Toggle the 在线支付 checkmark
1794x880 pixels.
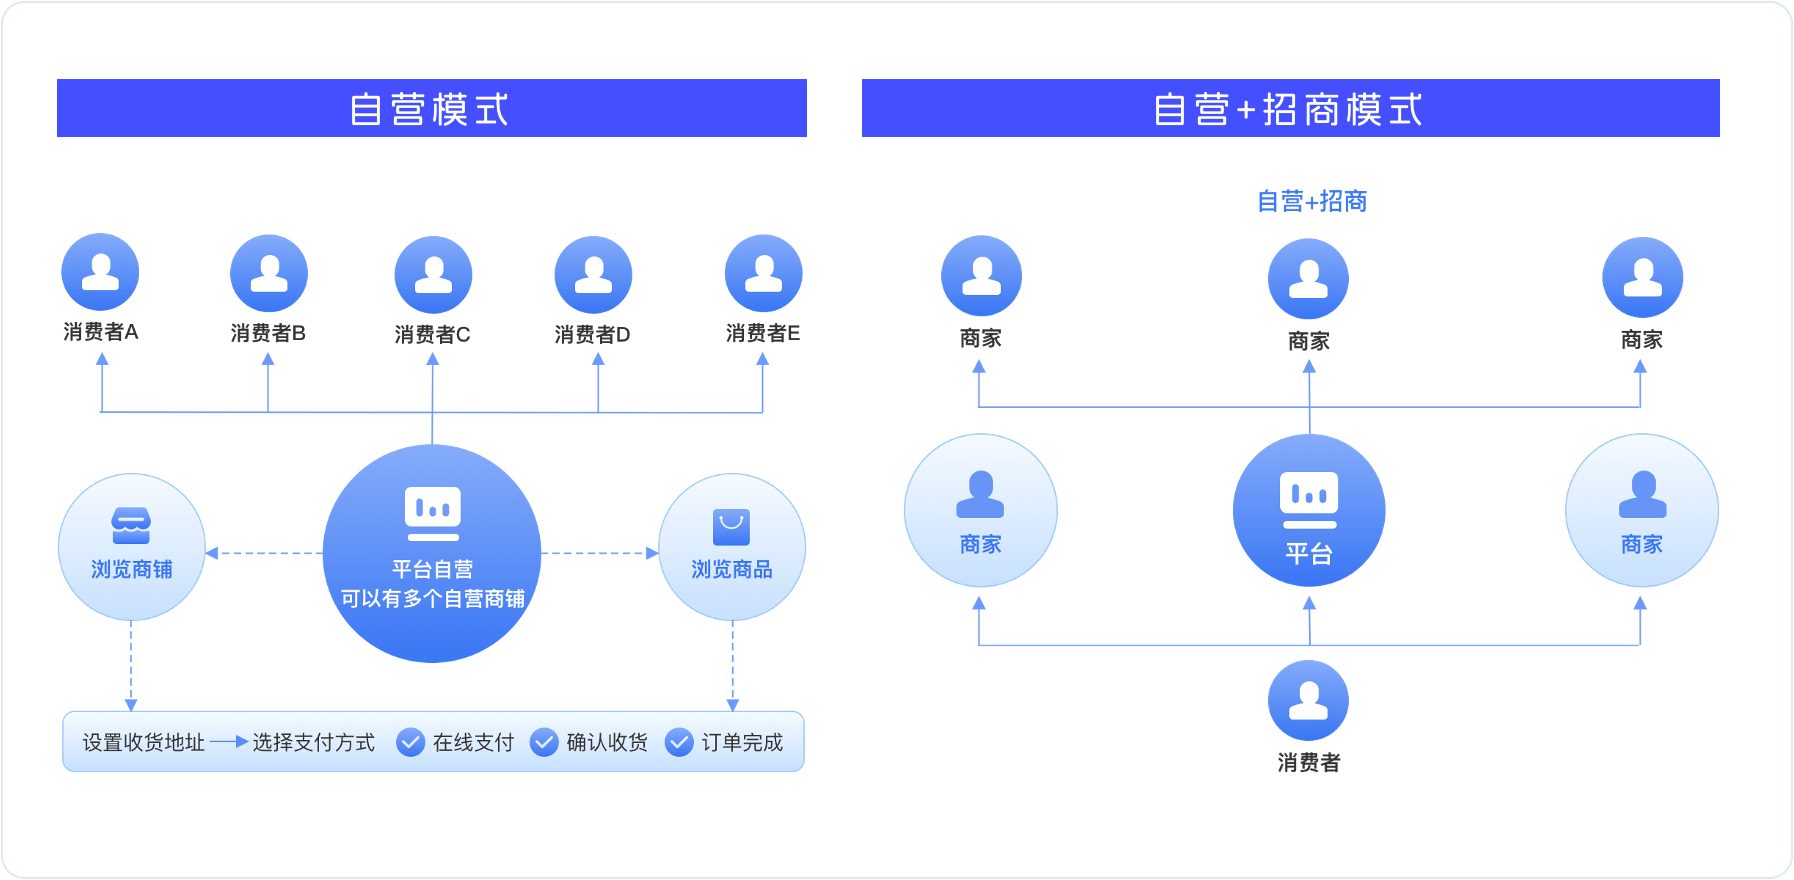click(410, 742)
